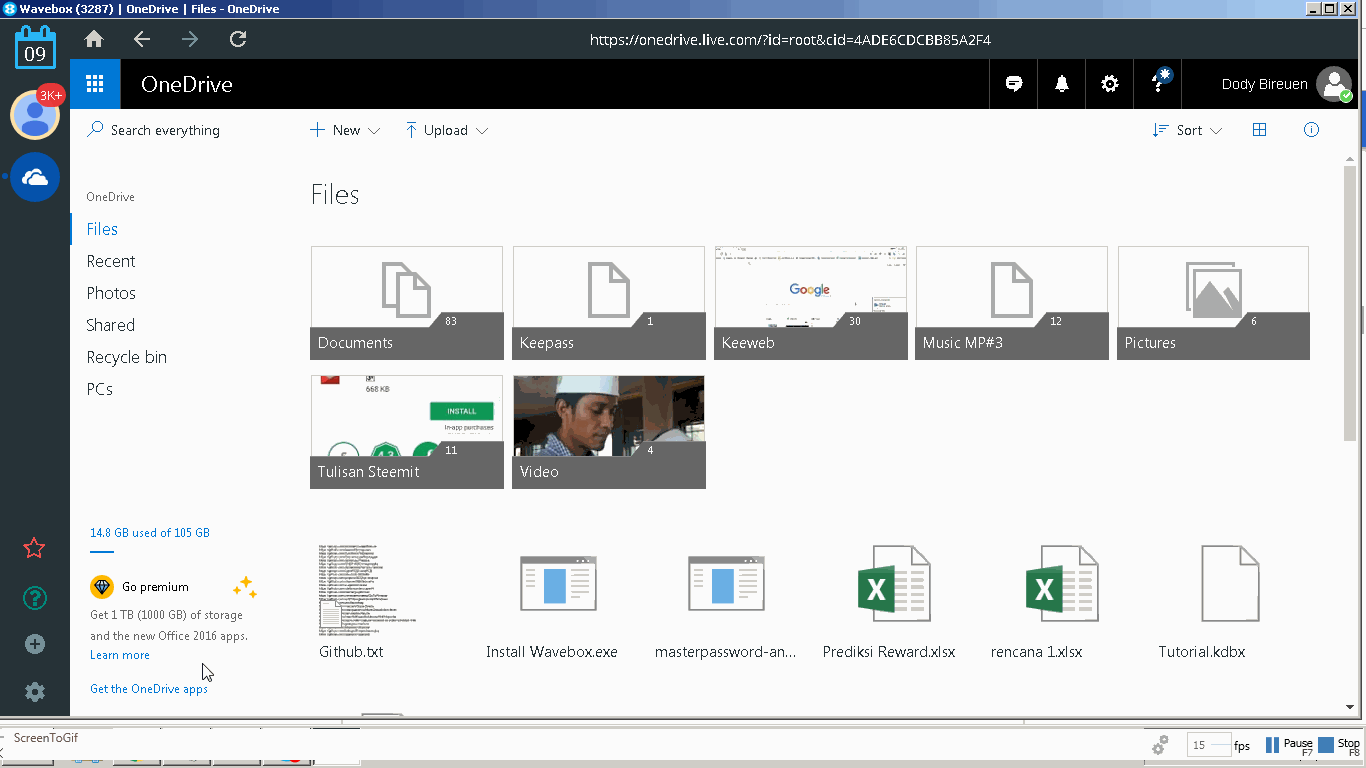Click the Dody Bireuen account name

click(x=1264, y=84)
